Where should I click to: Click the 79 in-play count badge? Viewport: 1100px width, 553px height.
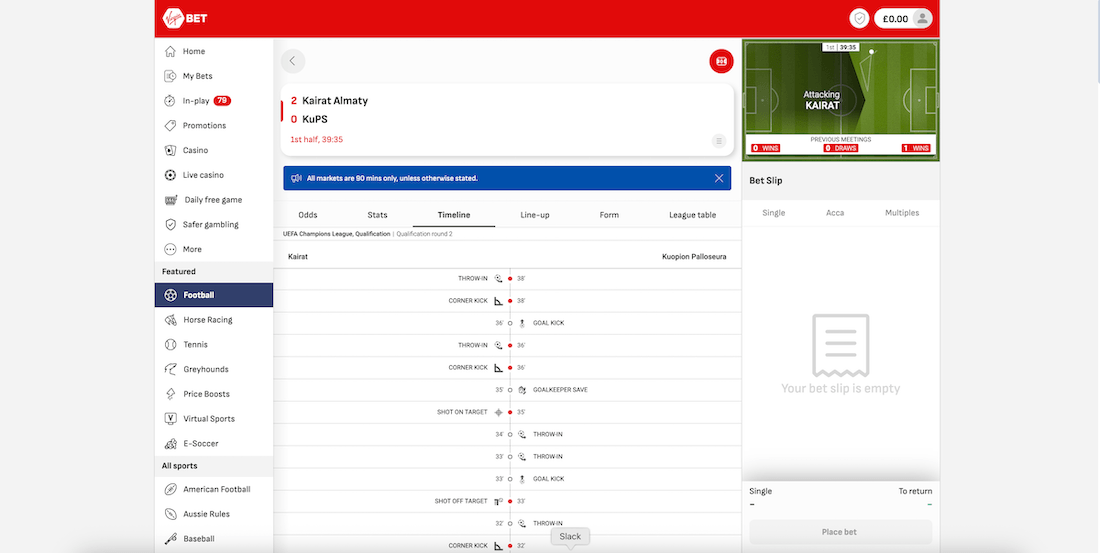[222, 100]
